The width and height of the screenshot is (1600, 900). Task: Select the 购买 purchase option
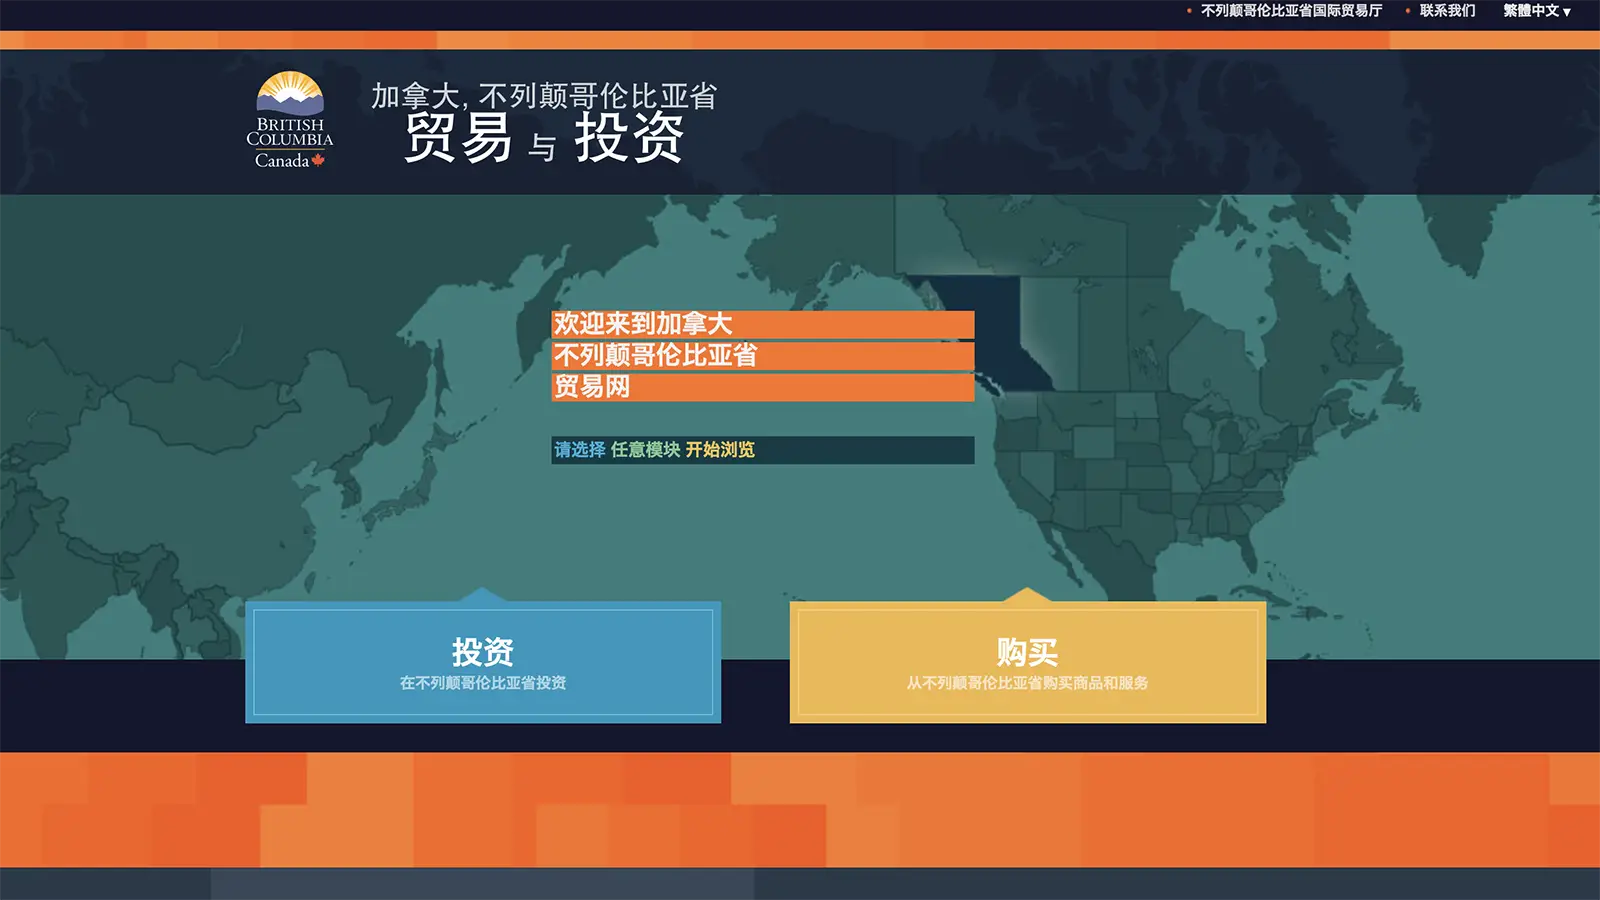[1028, 662]
